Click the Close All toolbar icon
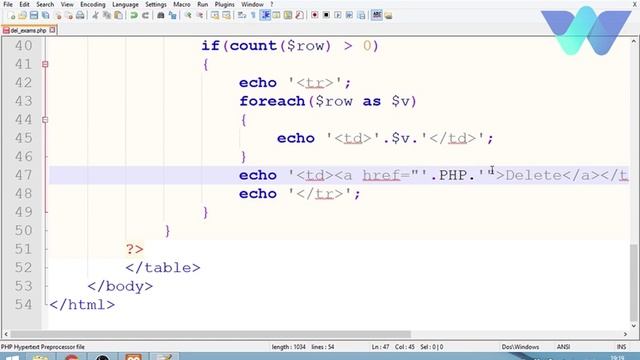640x360 pixels. [69, 16]
